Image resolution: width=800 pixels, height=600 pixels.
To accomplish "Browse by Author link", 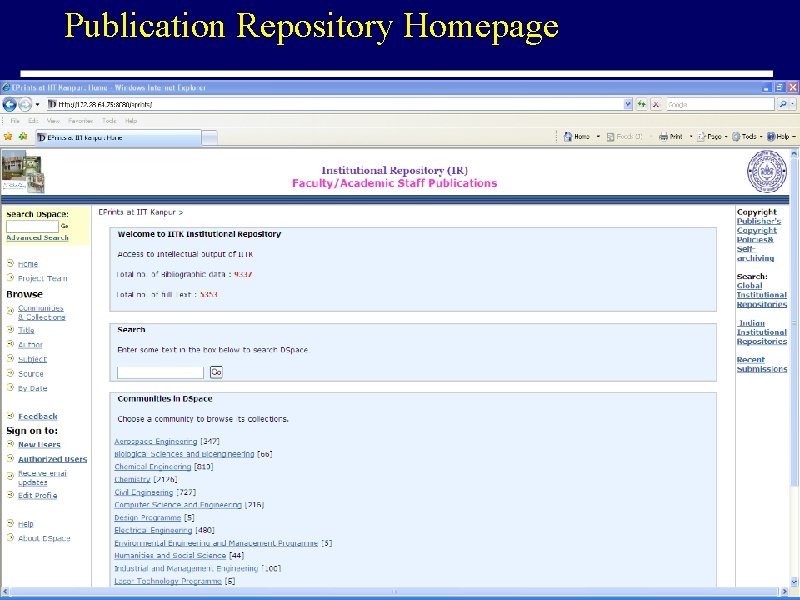I will [x=30, y=345].
